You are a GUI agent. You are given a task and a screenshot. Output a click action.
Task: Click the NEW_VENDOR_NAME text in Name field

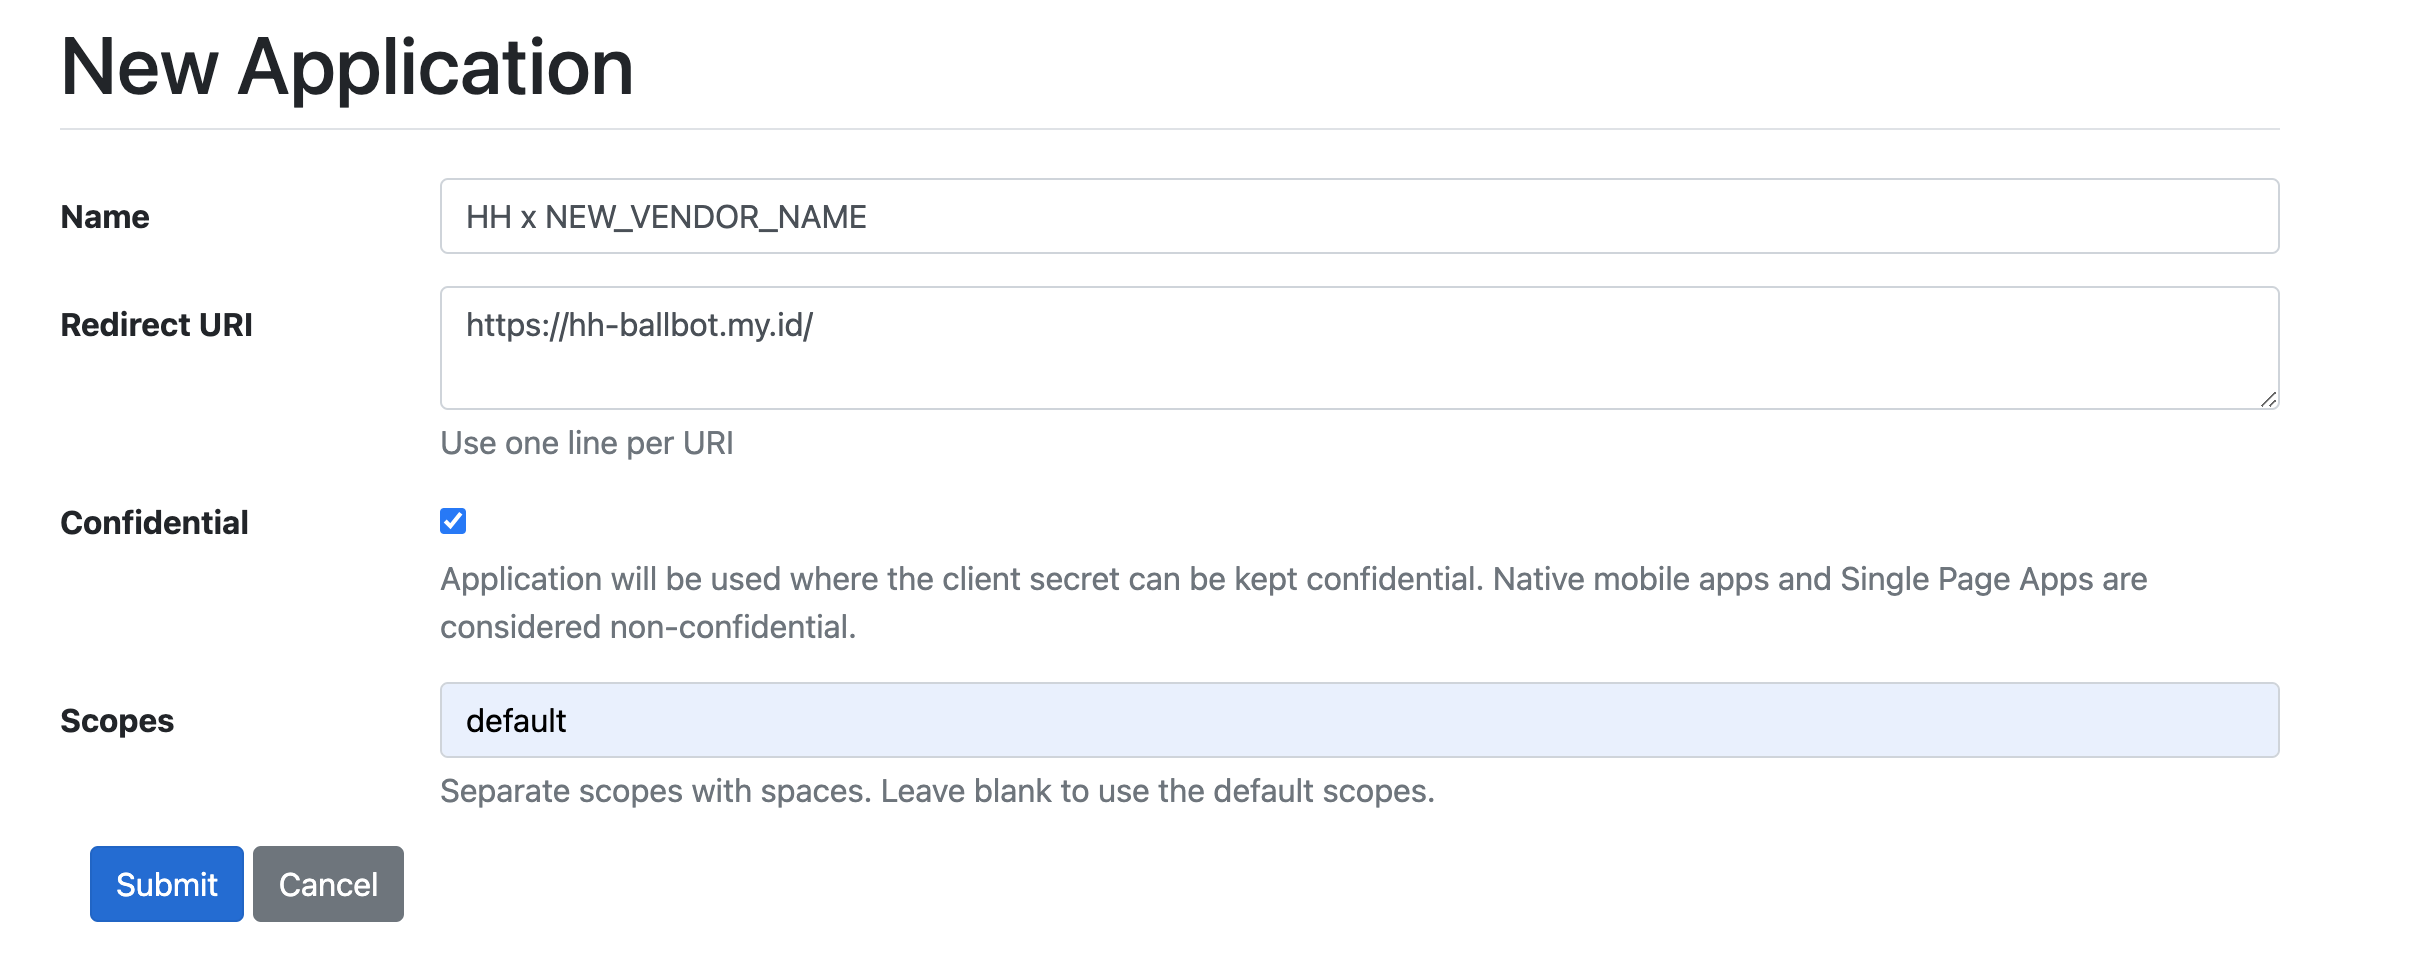(706, 217)
